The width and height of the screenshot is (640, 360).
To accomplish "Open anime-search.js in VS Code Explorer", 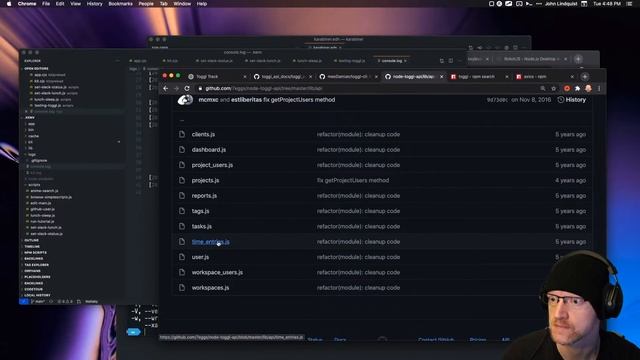I will [44, 191].
